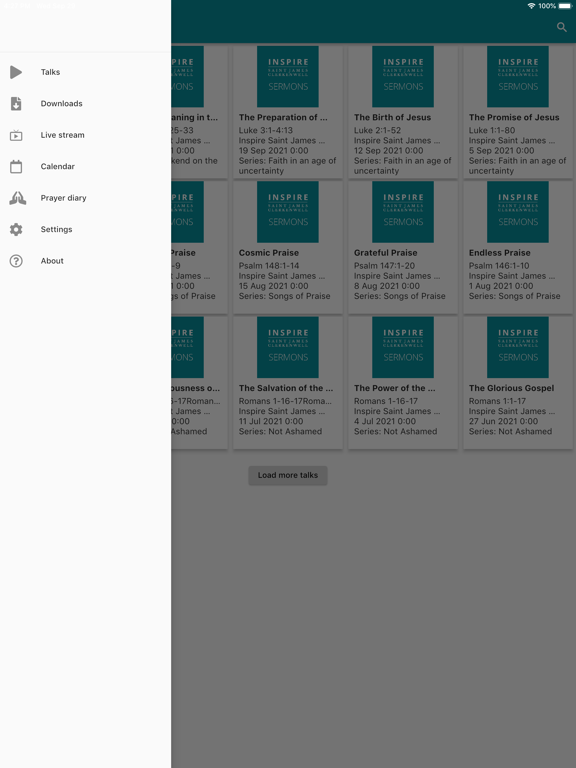Click the Calendar icon in drawer
This screenshot has height=768, width=576.
click(x=16, y=167)
